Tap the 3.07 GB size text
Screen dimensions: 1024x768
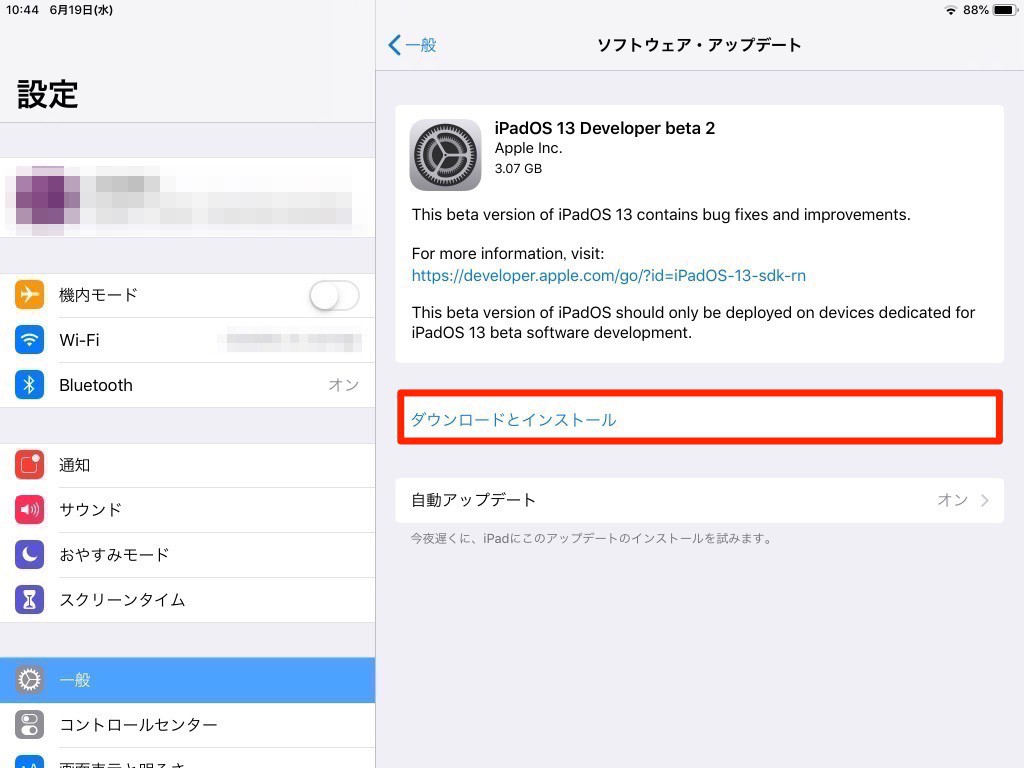[518, 168]
